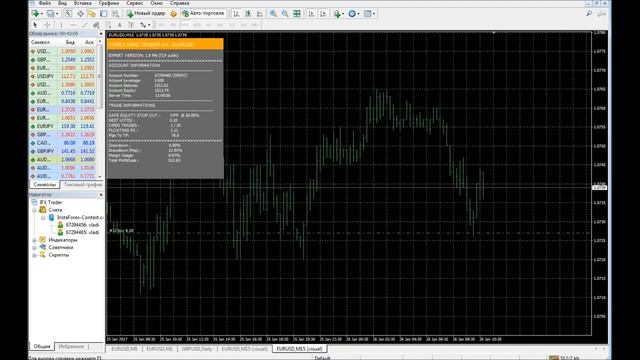Click Market Watch scrollbar up arrow
640x360 pixels.
click(100, 42)
